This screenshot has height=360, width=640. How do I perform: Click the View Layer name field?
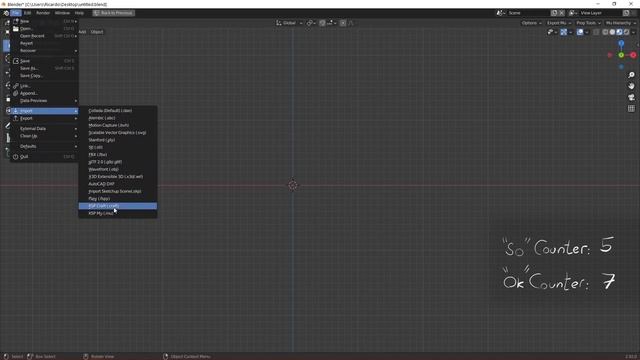[600, 13]
